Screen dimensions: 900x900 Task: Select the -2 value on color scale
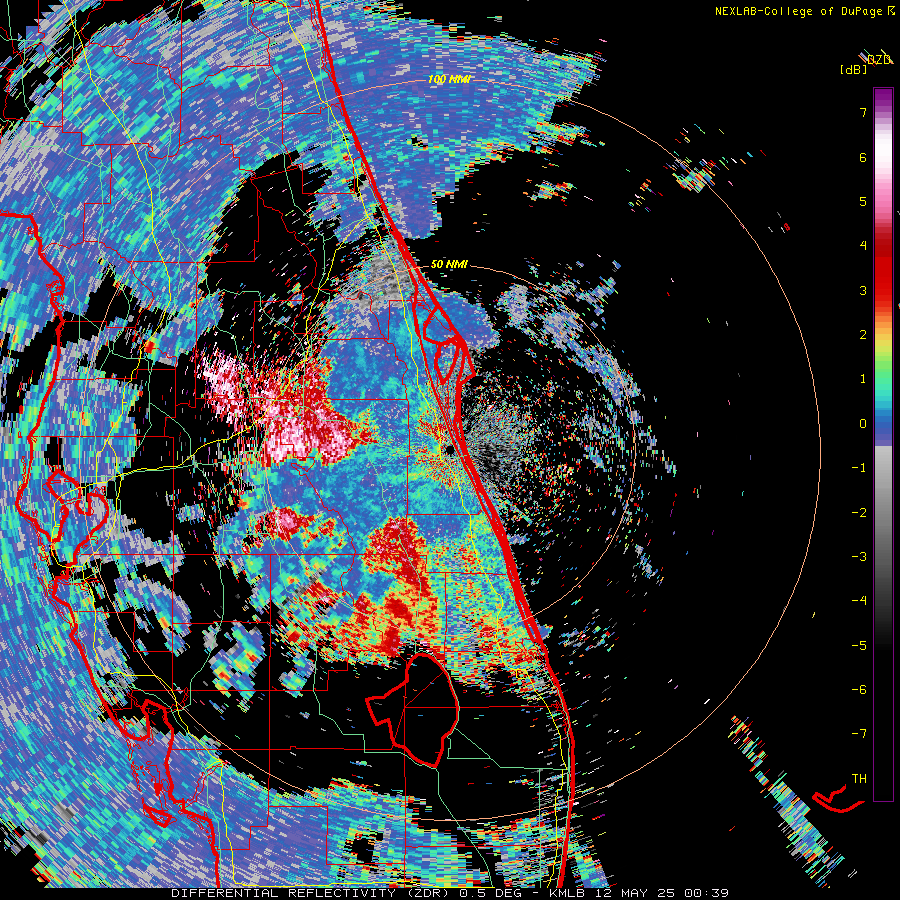tap(859, 512)
